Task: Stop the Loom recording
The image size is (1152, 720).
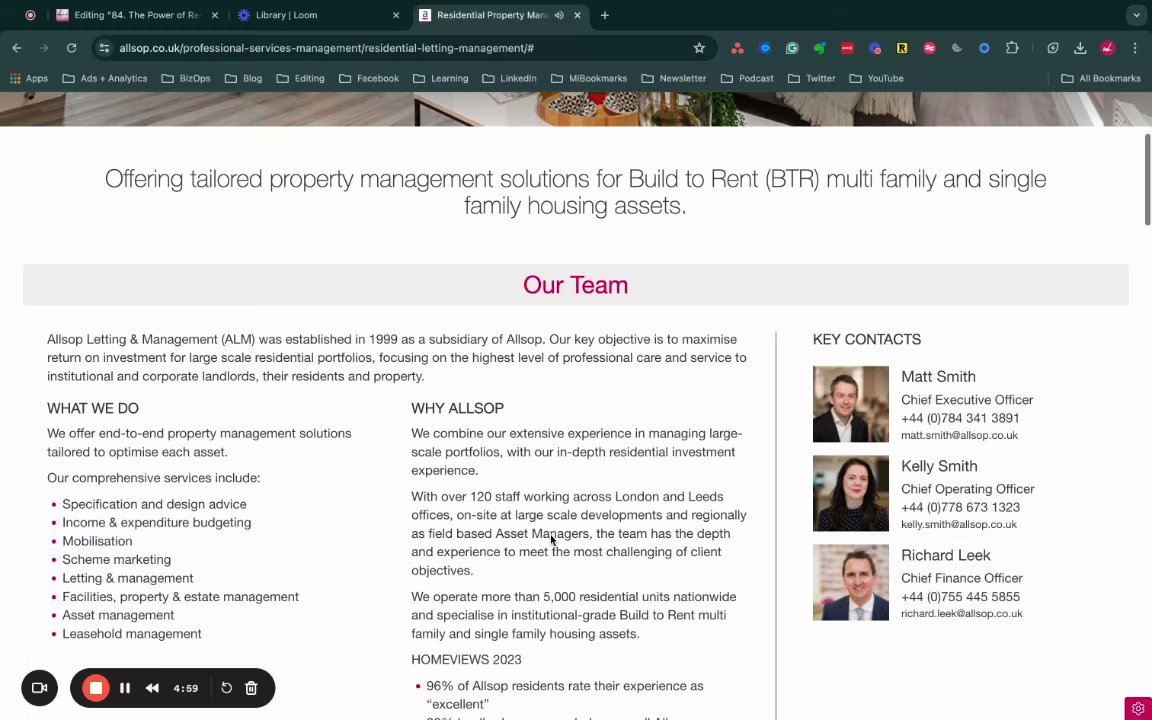Action: click(96, 688)
